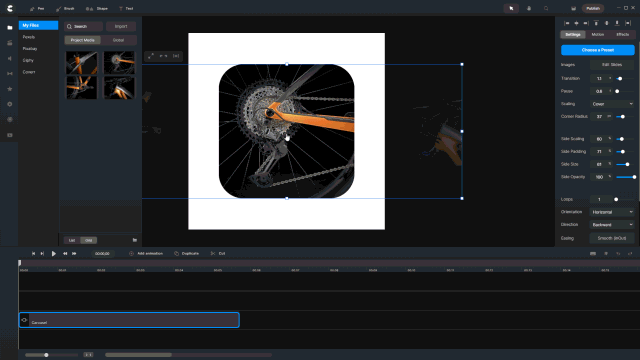The image size is (640, 360).
Task: Click the Import button
Action: [x=121, y=27]
